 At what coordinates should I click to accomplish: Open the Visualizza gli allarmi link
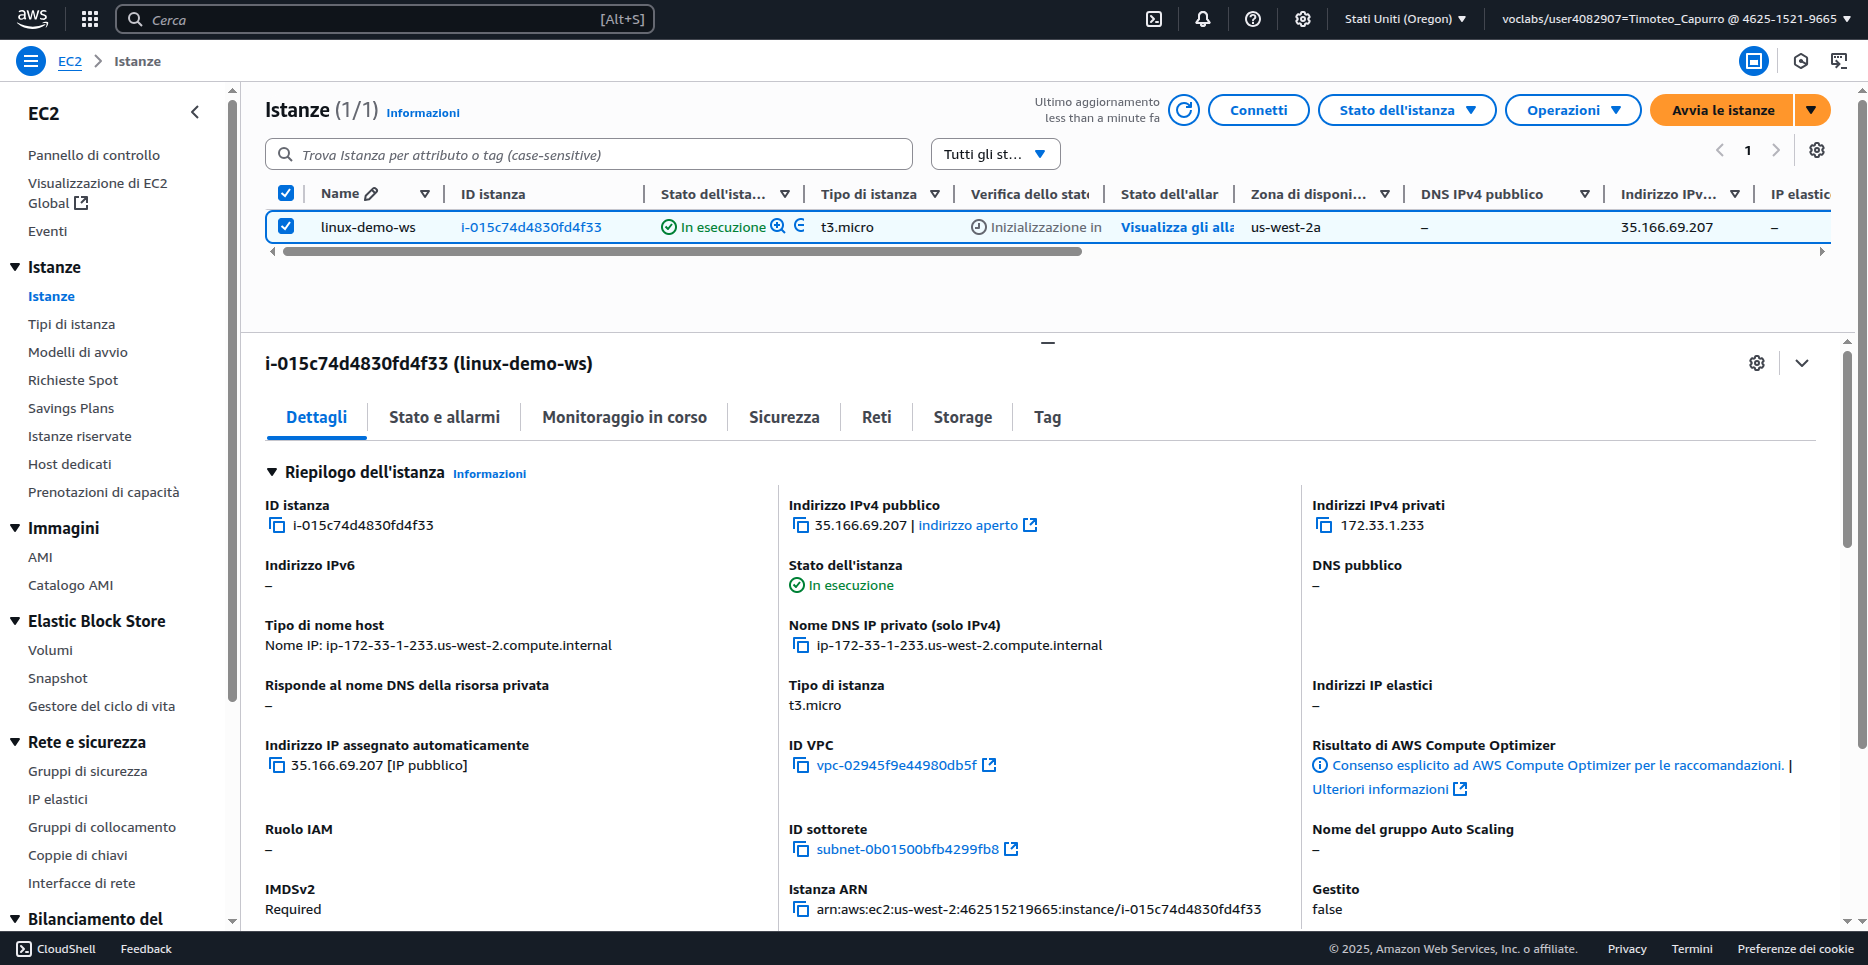1177,227
